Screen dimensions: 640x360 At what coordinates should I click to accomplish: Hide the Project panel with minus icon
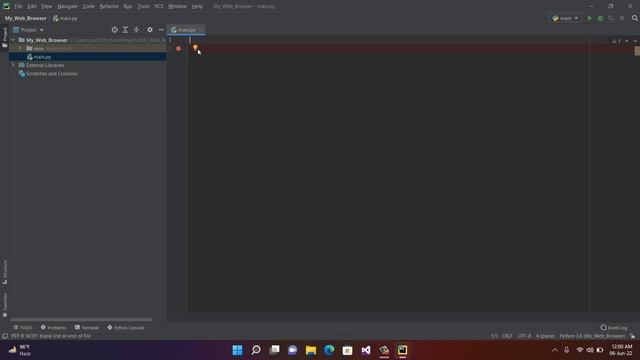(161, 30)
